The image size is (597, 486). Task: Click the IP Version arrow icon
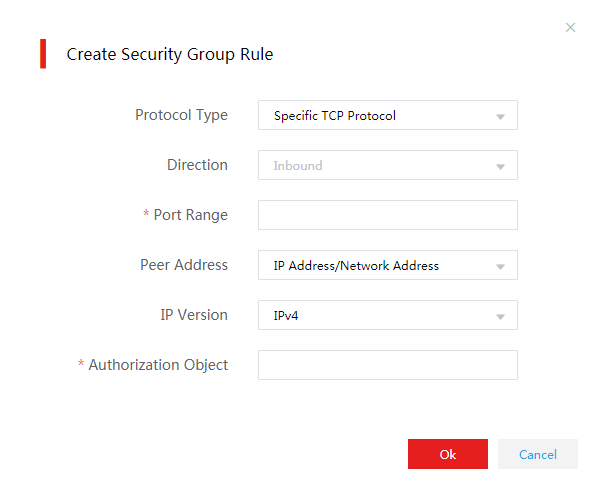[500, 317]
